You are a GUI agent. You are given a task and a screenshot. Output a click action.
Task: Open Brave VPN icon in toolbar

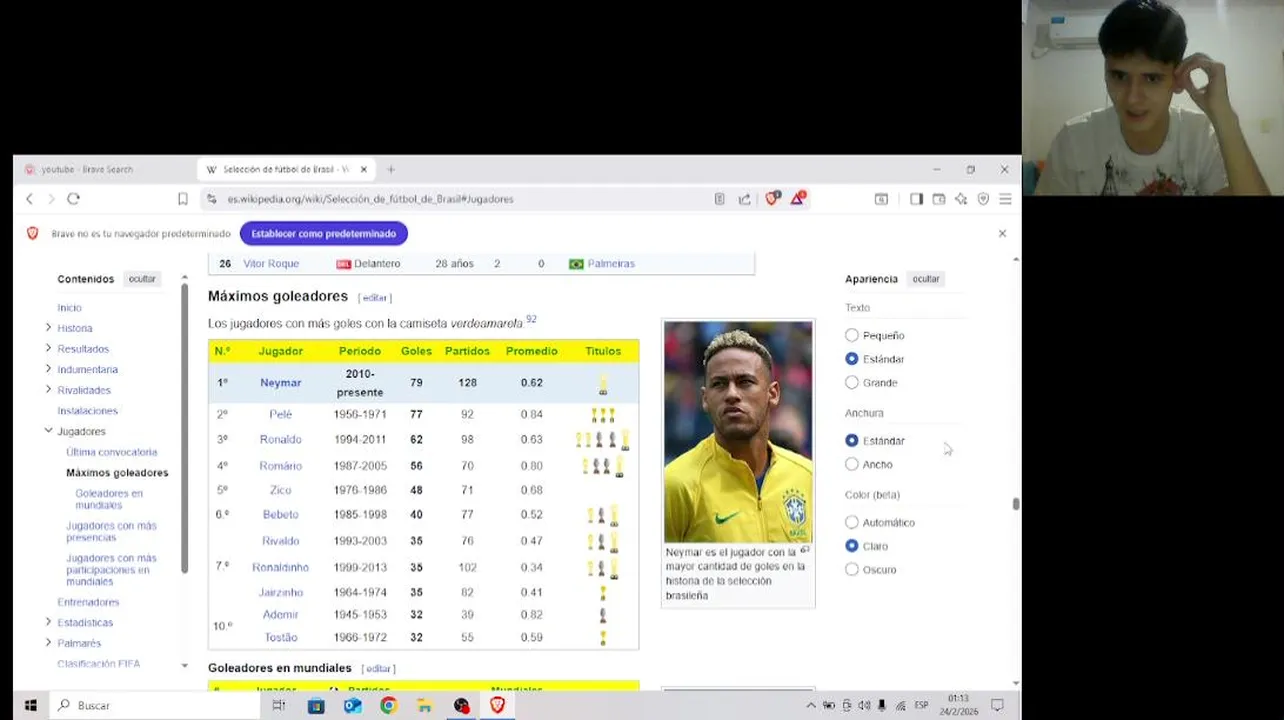[983, 199]
